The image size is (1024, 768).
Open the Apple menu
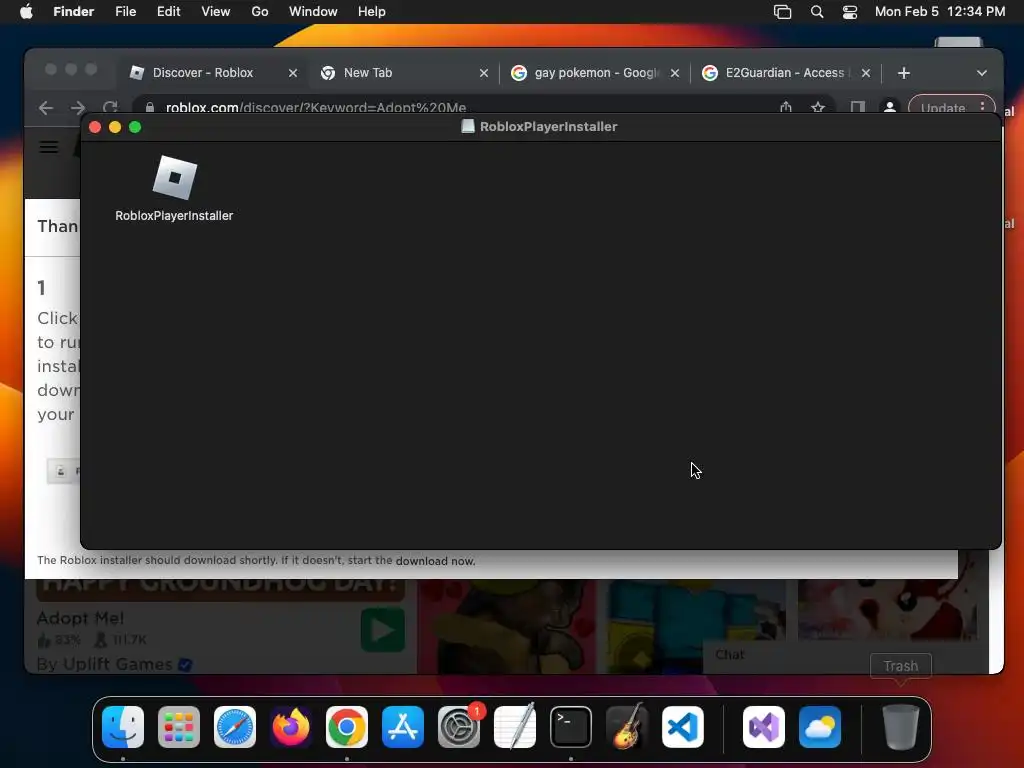point(26,12)
